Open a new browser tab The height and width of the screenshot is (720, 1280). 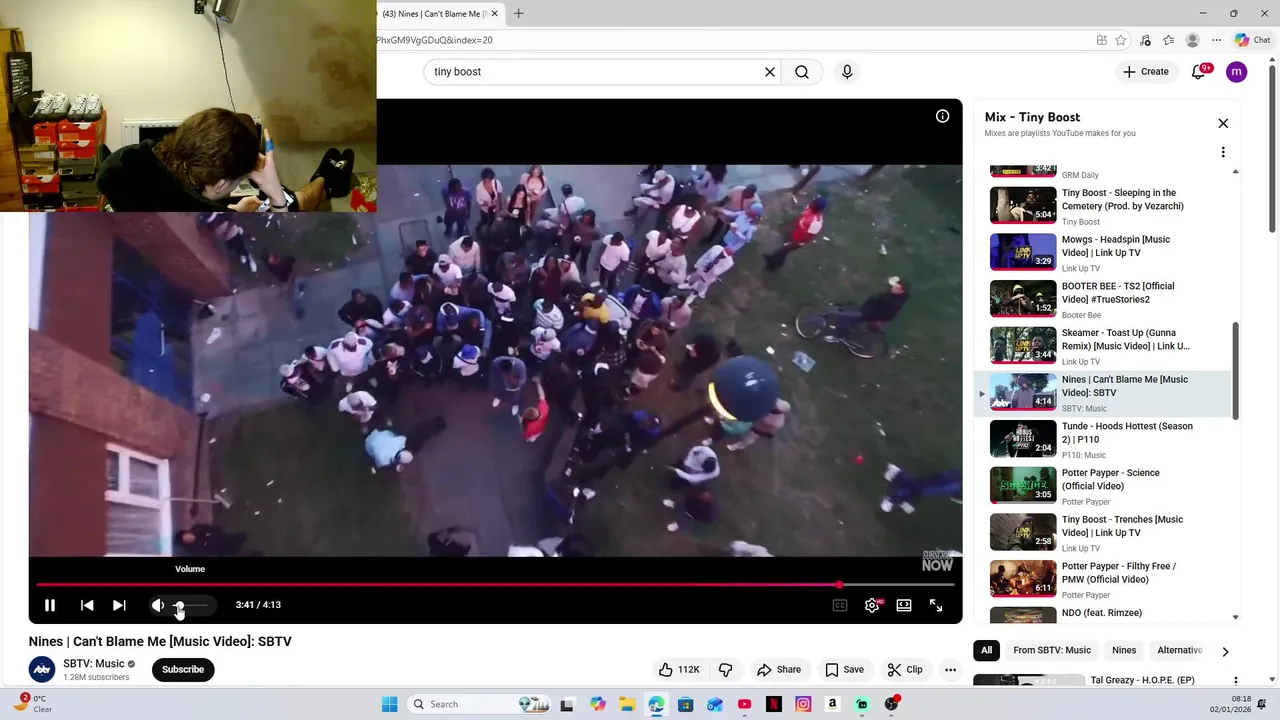(x=518, y=14)
